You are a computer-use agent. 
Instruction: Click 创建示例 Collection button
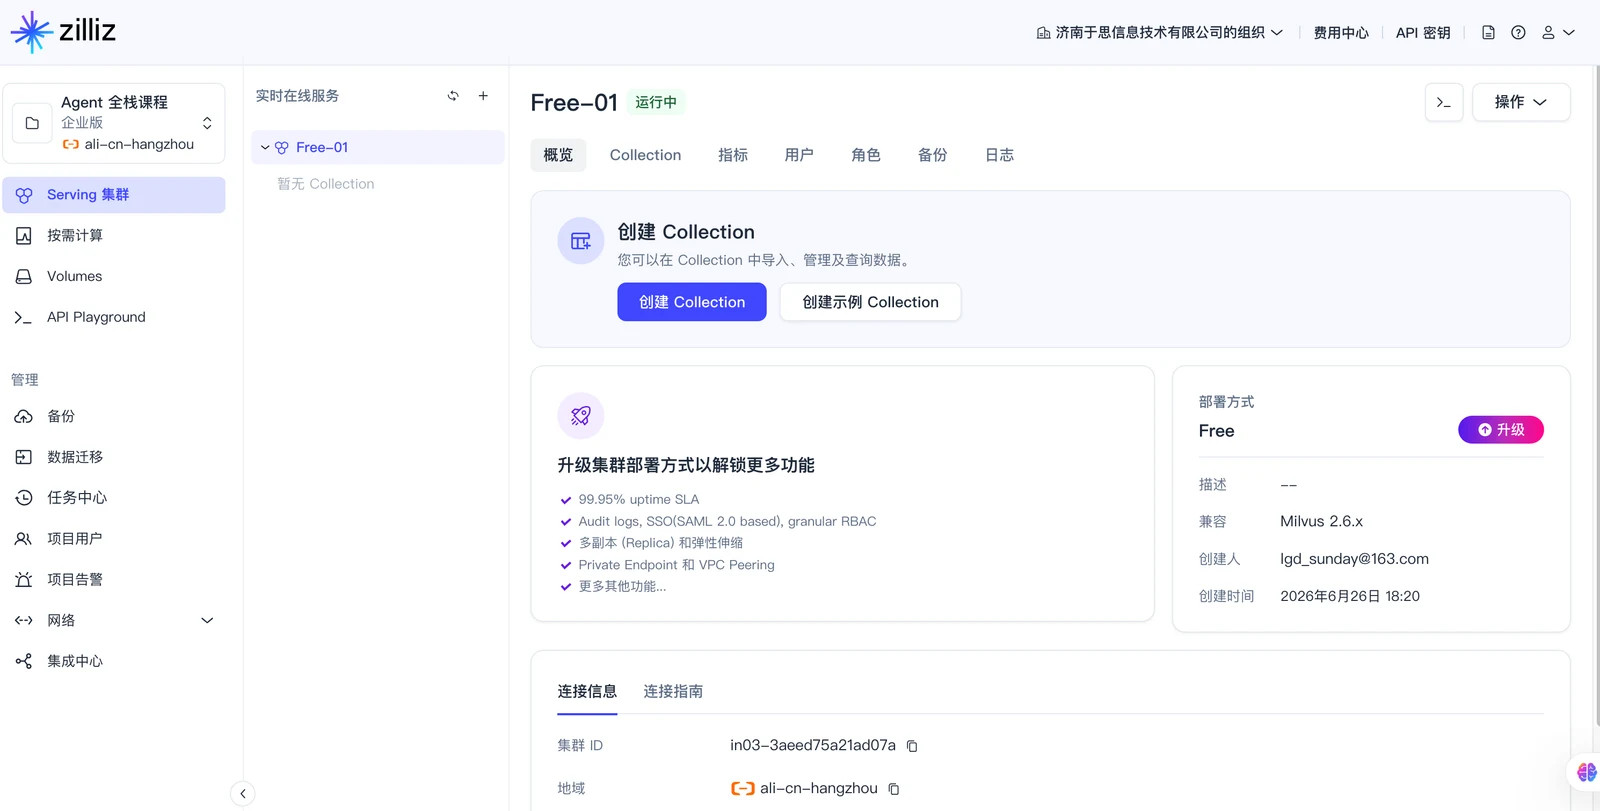tap(870, 302)
